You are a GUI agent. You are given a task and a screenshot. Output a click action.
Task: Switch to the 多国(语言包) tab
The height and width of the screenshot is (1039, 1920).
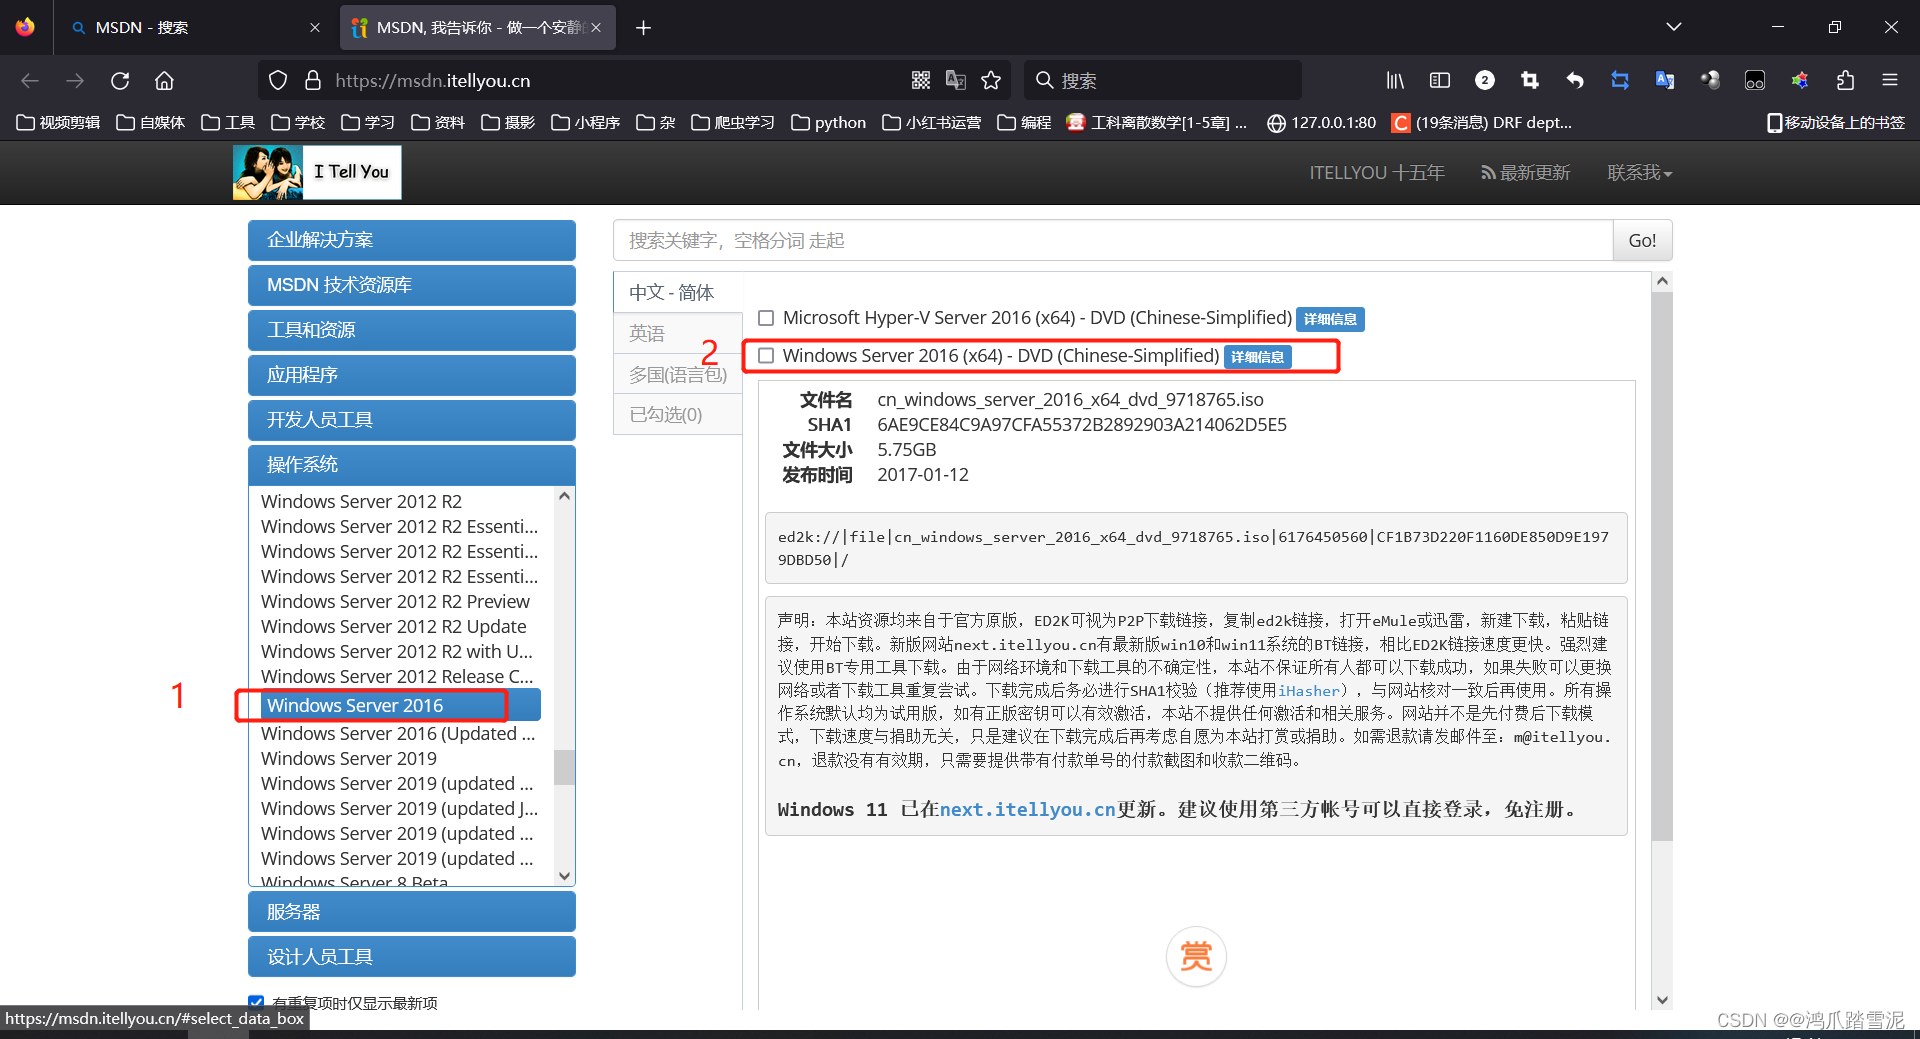tap(677, 374)
